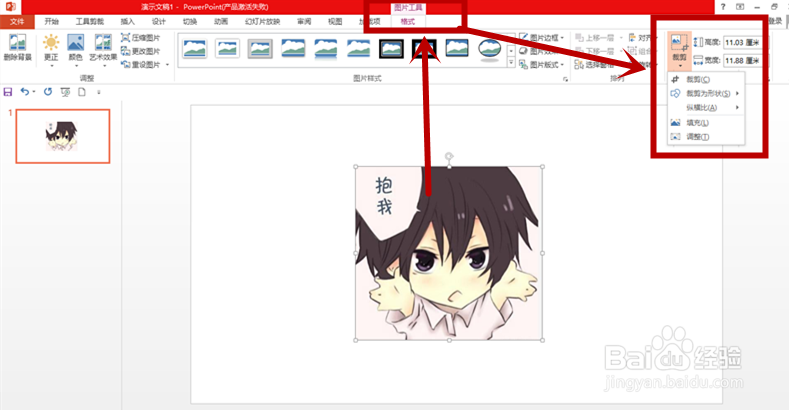Click the Ribbon Display Options icon

740,7
